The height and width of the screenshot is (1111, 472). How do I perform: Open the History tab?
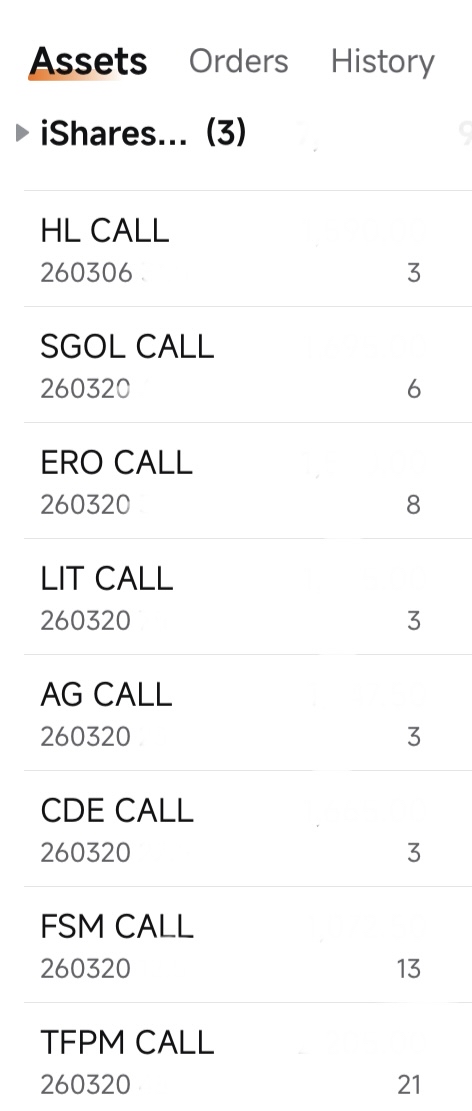383,62
